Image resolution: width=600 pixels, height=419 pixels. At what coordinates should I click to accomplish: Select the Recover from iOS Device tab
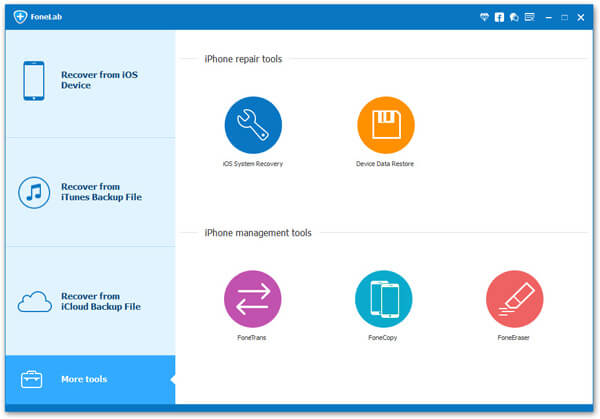pyautogui.click(x=88, y=81)
